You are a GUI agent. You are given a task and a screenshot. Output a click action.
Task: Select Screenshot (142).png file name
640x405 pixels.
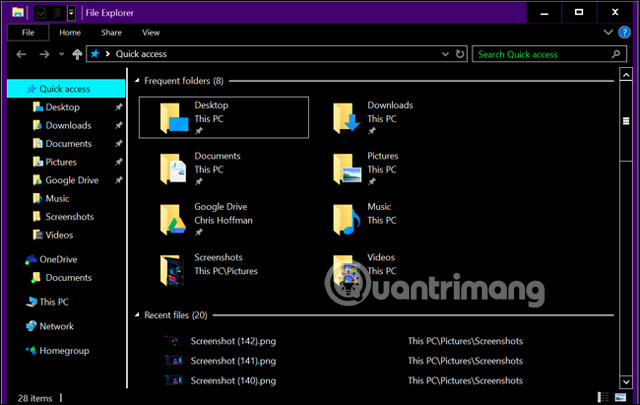point(233,341)
